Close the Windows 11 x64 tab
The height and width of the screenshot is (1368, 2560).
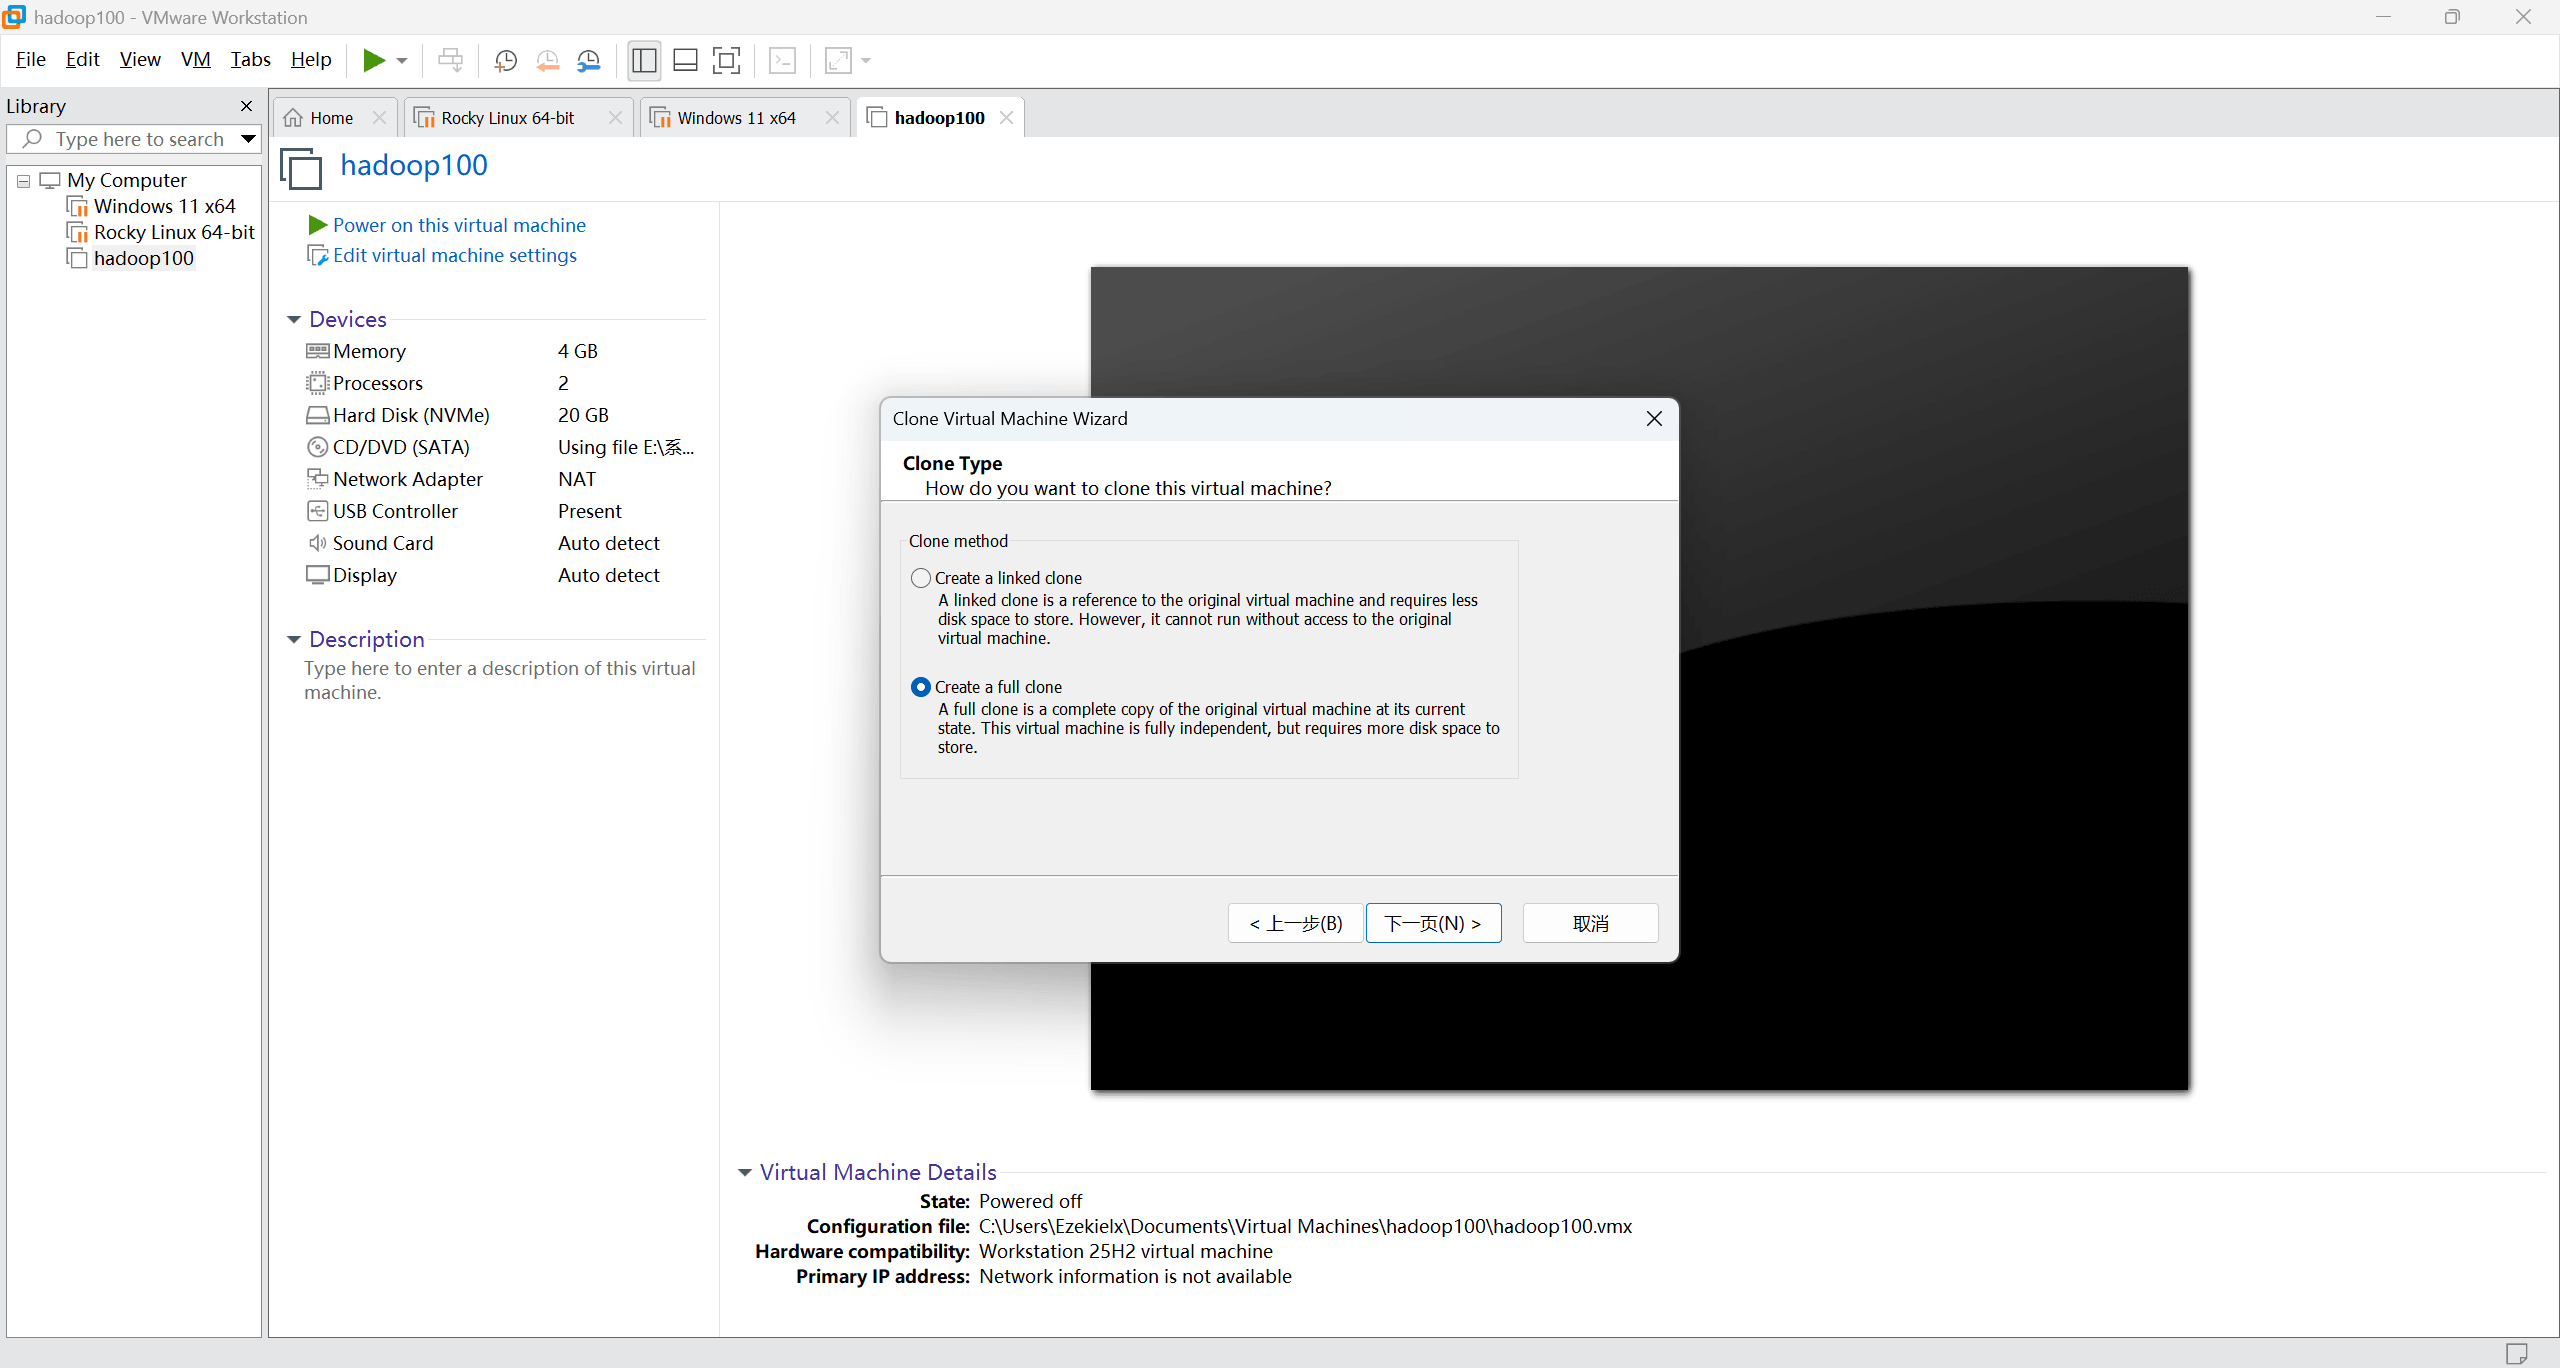[832, 118]
